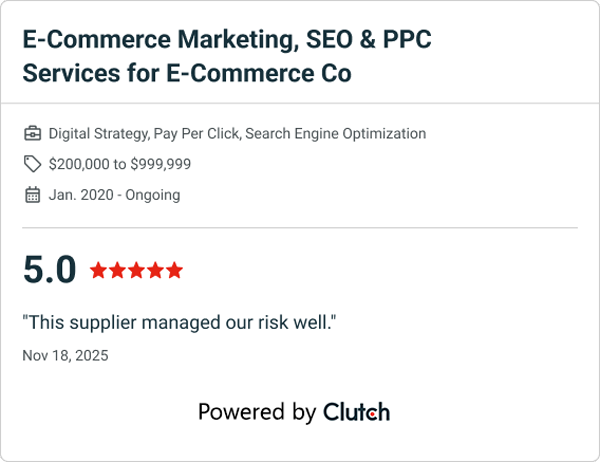The height and width of the screenshot is (462, 600).
Task: Click the Nov 18, 2025 review date
Action: pos(65,355)
